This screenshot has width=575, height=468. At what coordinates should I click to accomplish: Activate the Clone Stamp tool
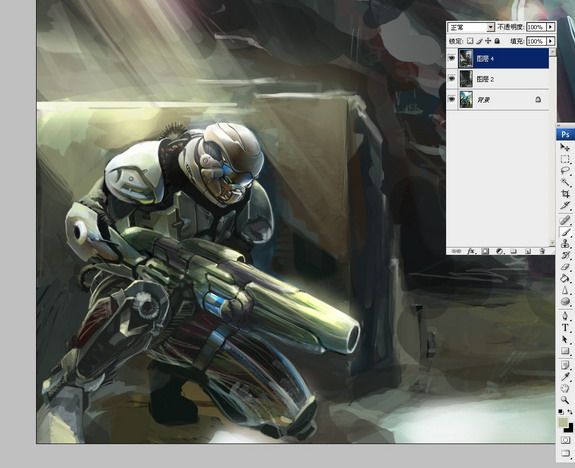click(565, 244)
